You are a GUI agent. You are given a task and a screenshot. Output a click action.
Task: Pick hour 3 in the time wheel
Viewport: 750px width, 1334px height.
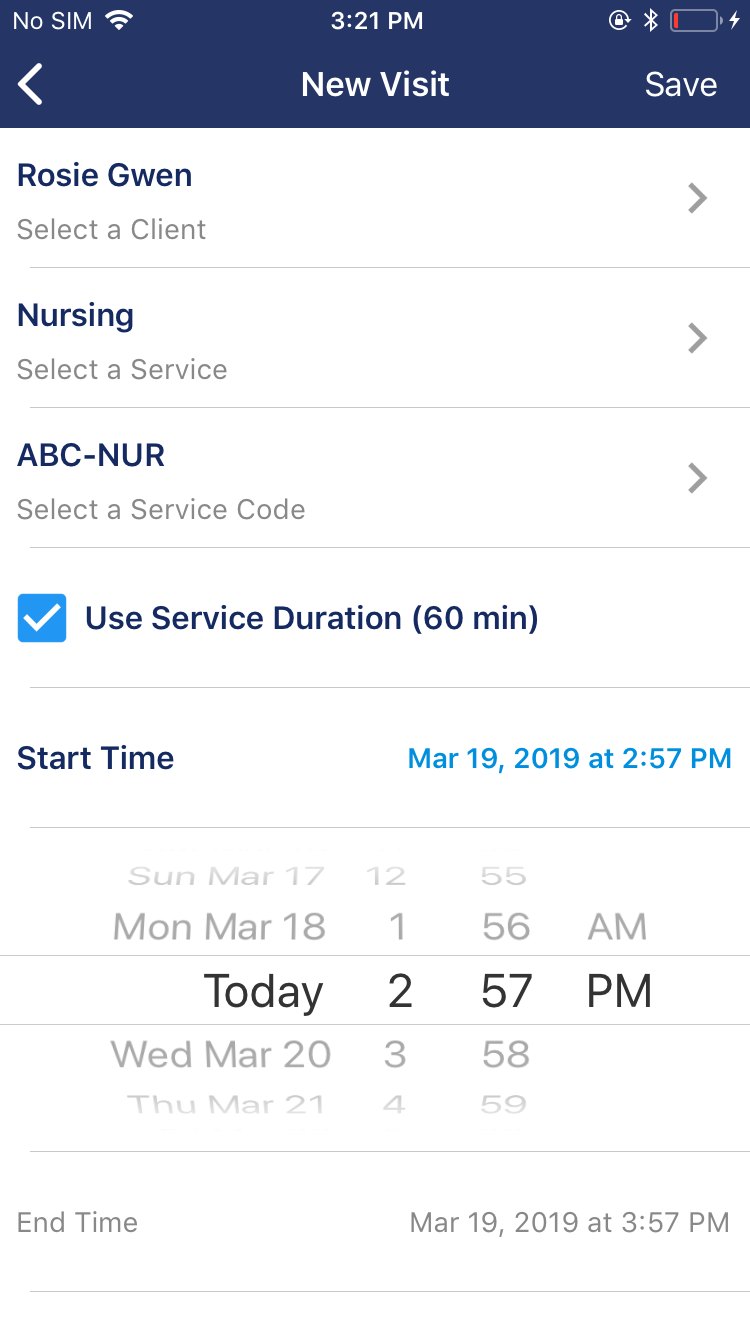pos(396,1054)
